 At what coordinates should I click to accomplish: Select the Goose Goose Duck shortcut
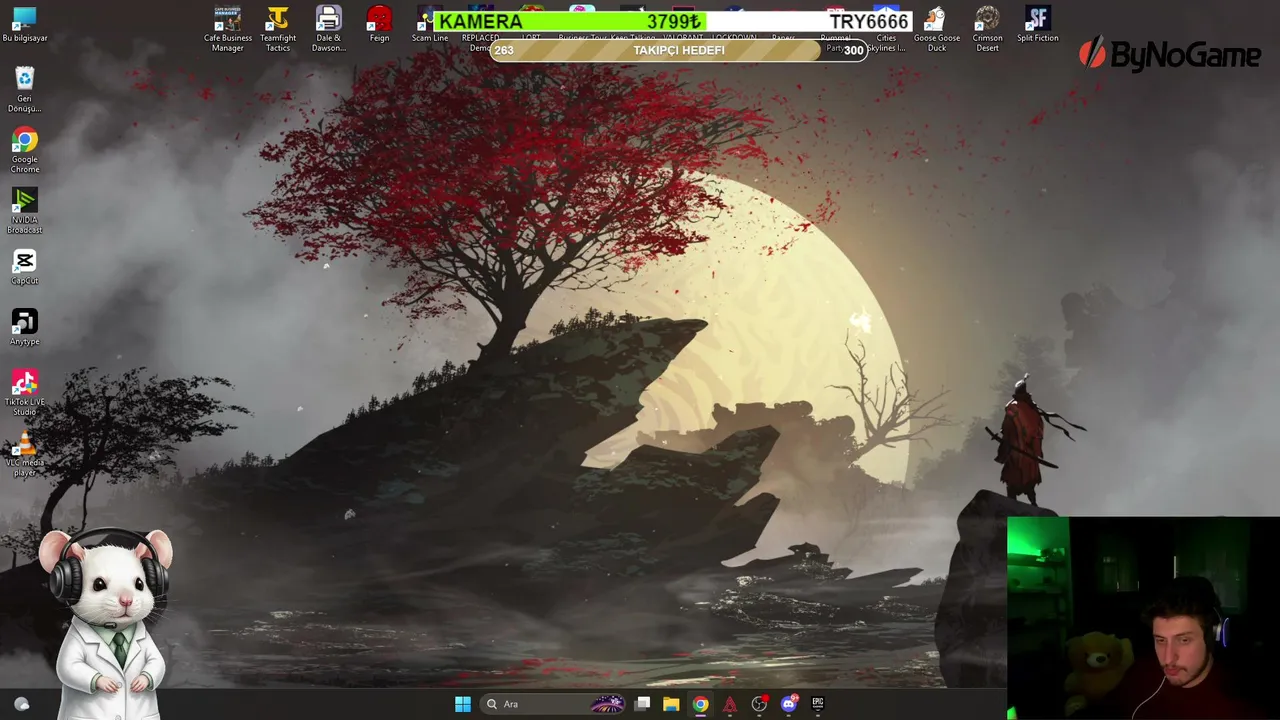click(x=937, y=29)
